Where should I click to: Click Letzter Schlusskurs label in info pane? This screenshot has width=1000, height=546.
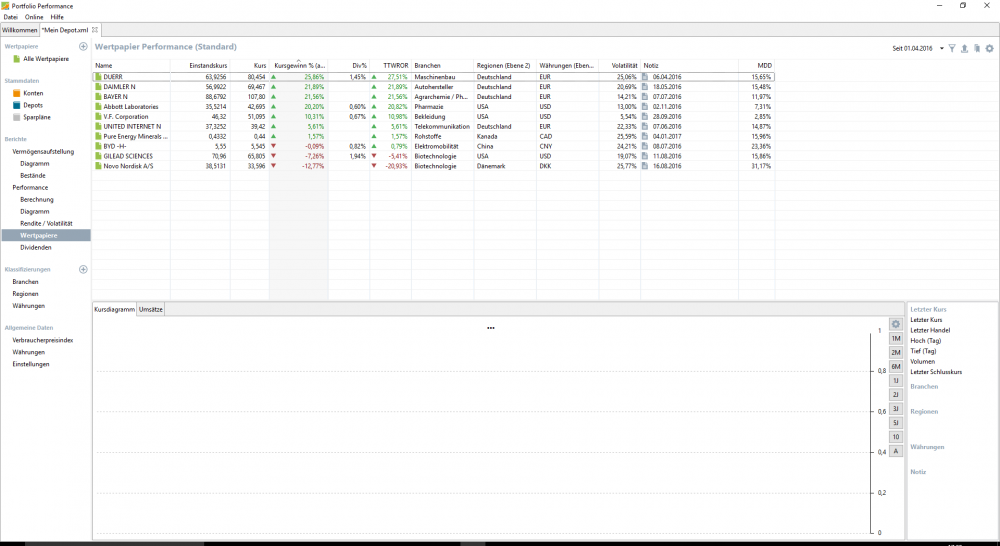point(936,372)
